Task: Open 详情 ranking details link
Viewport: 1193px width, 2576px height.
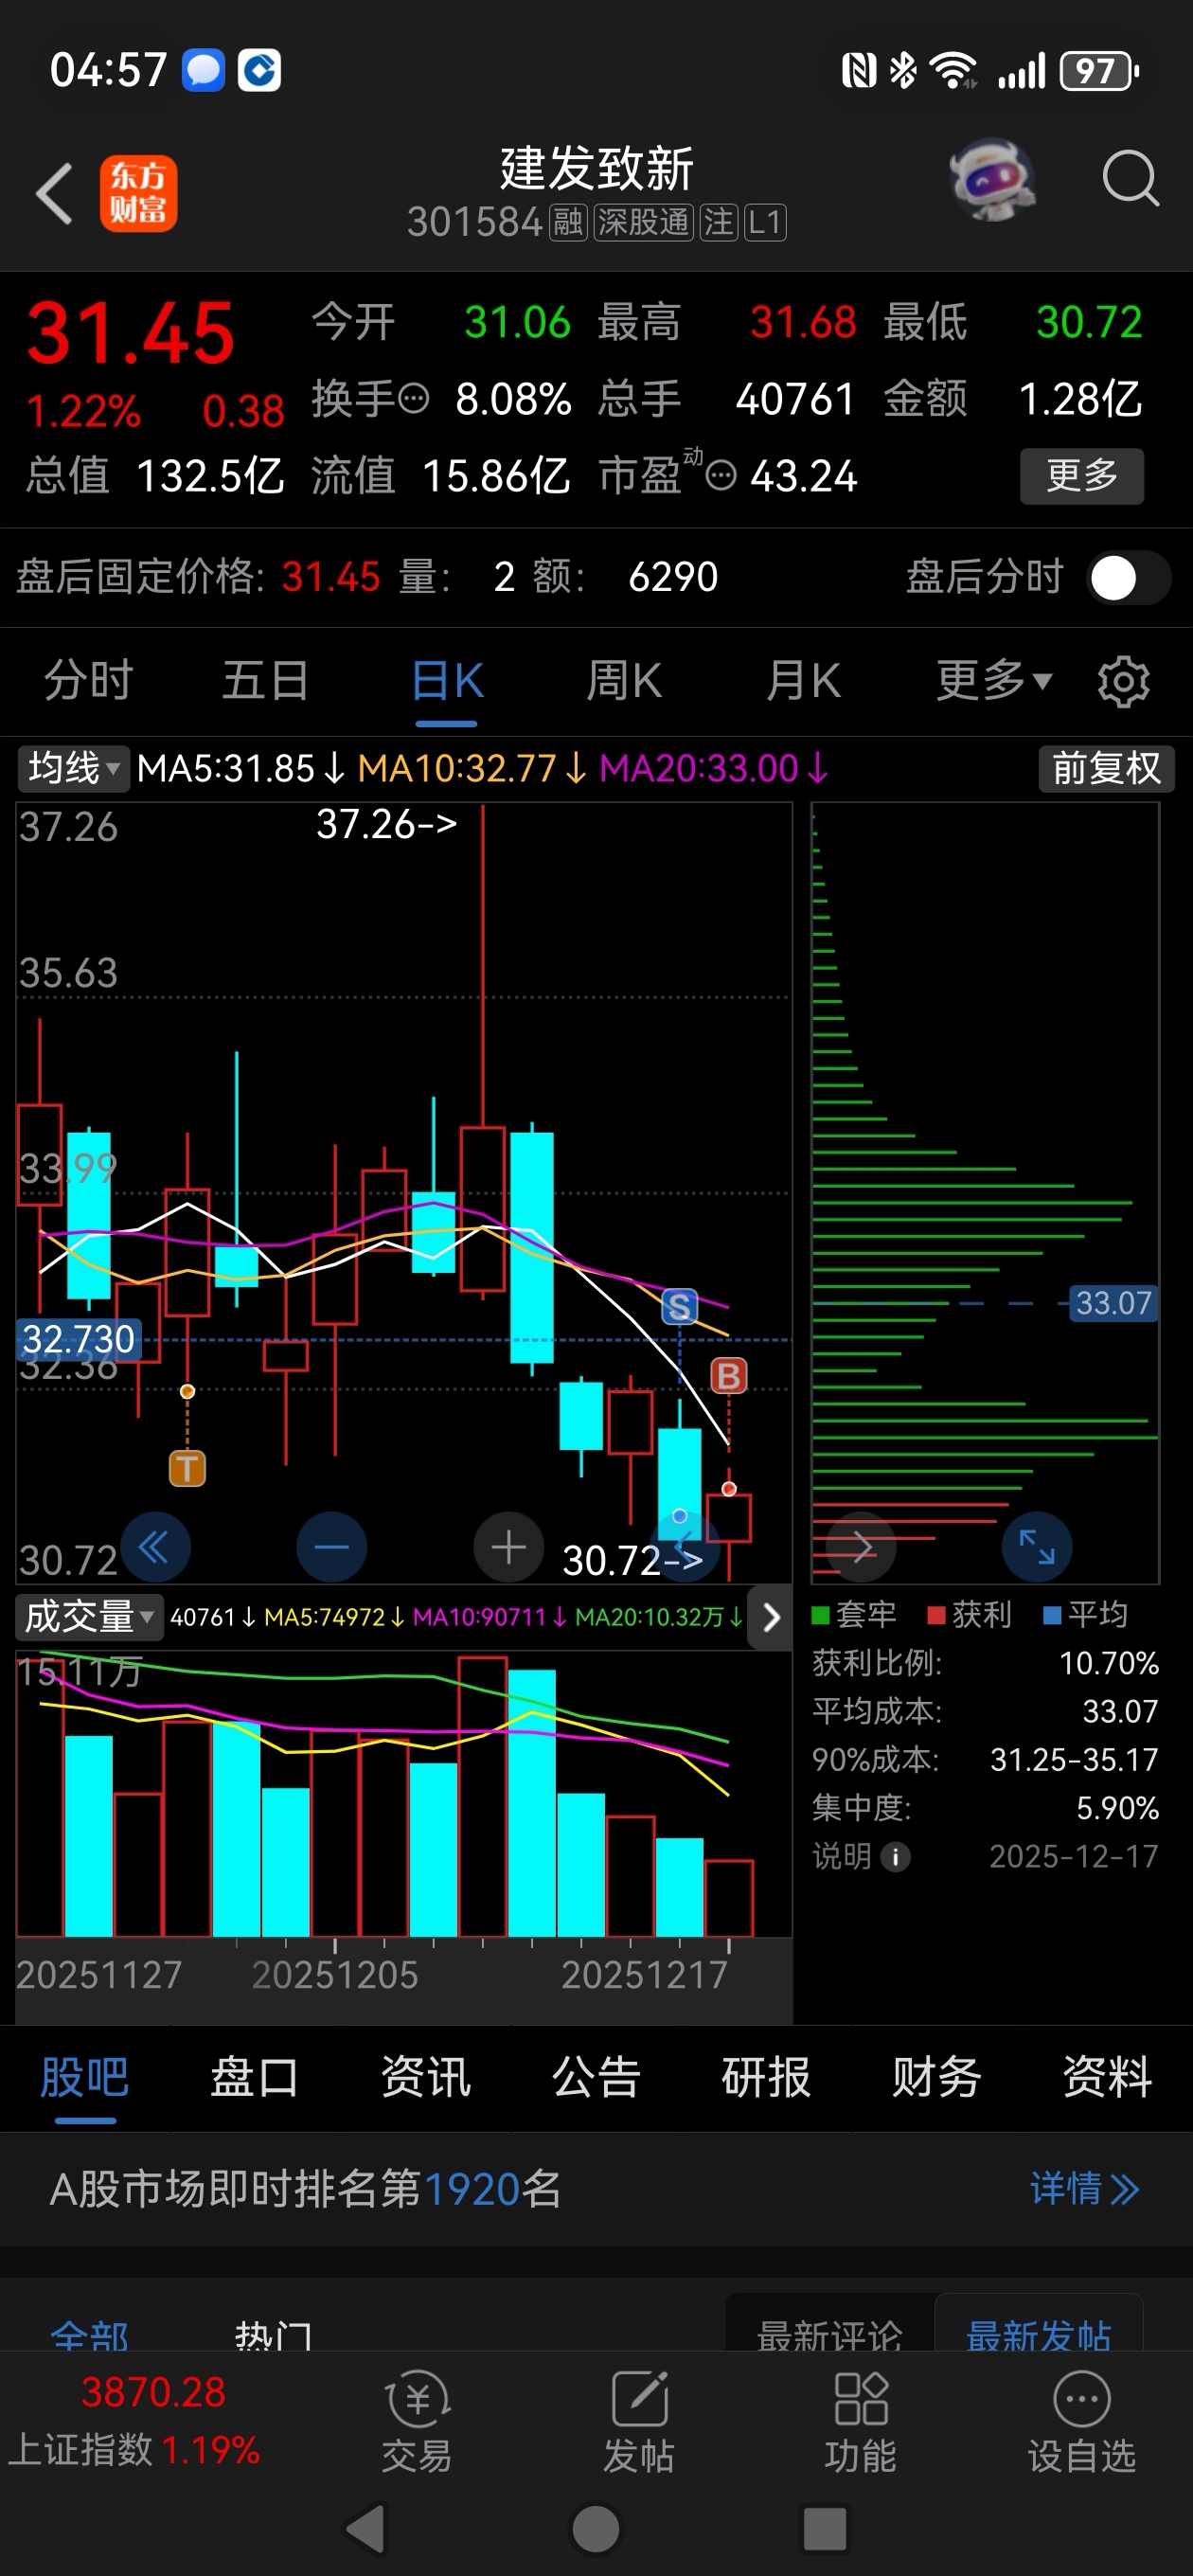Action: coord(1084,2189)
